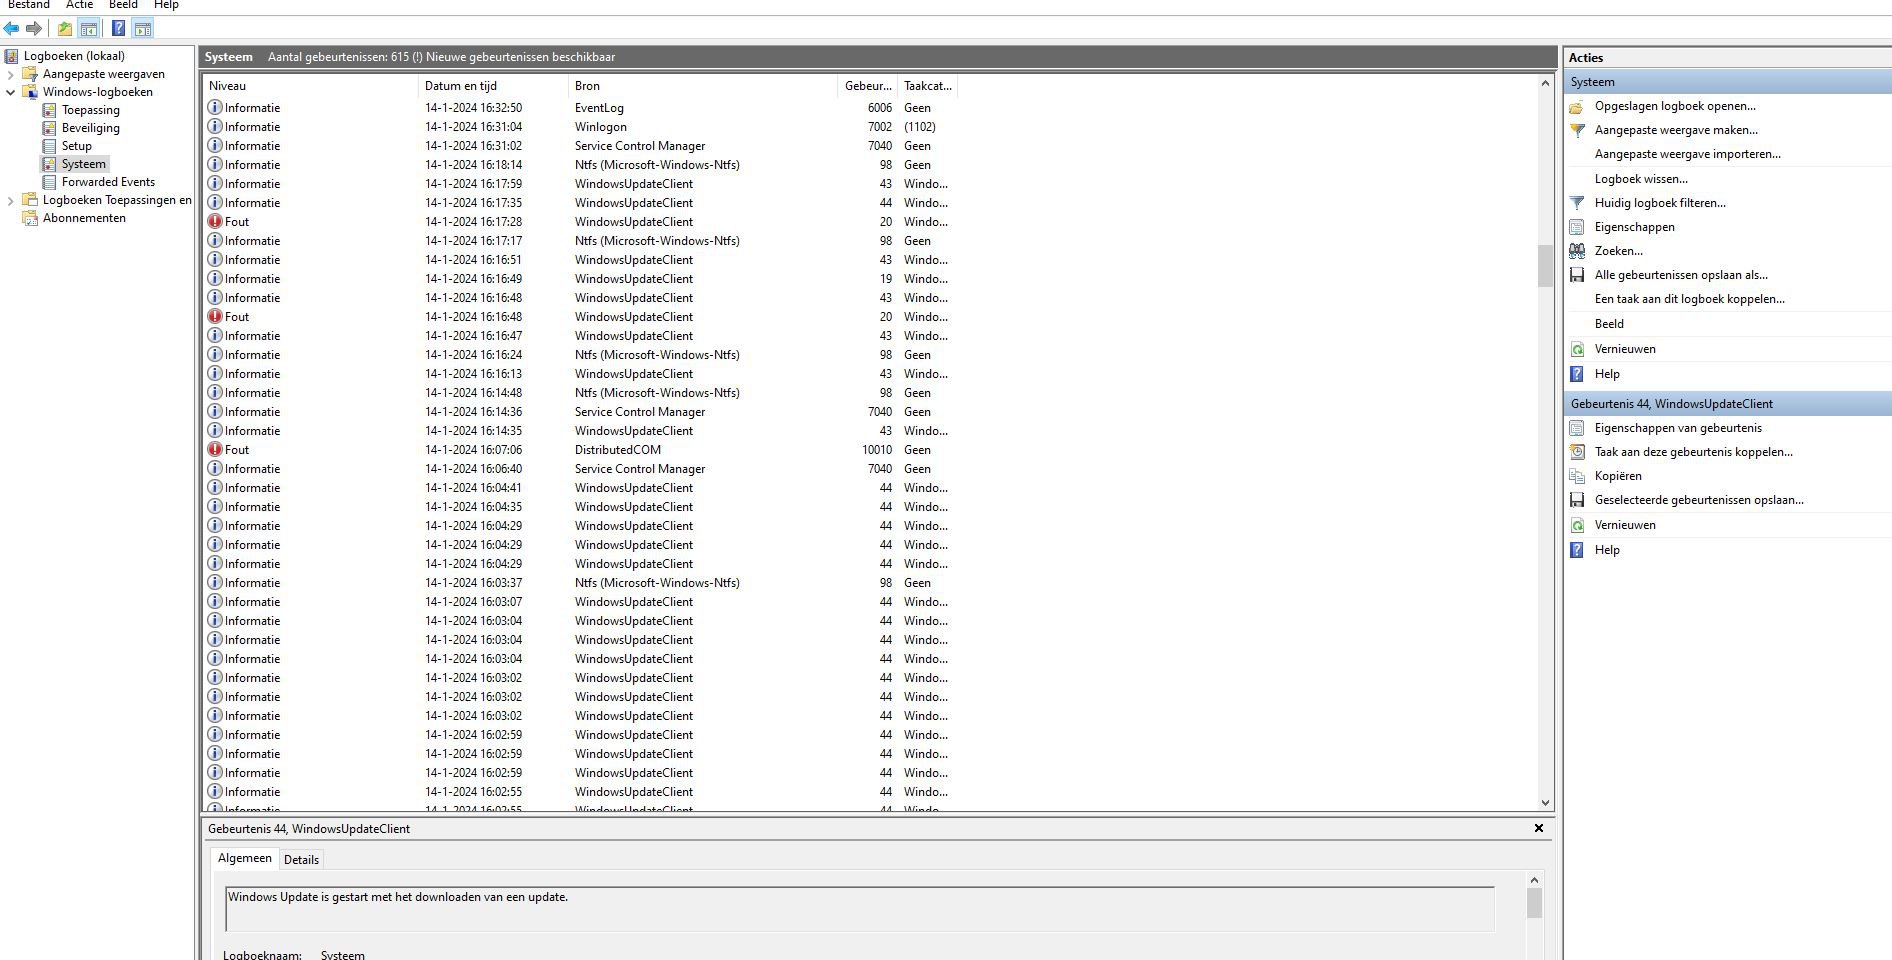The image size is (1892, 960).
Task: Select the Fout event at 16:16:48
Action: click(x=580, y=317)
